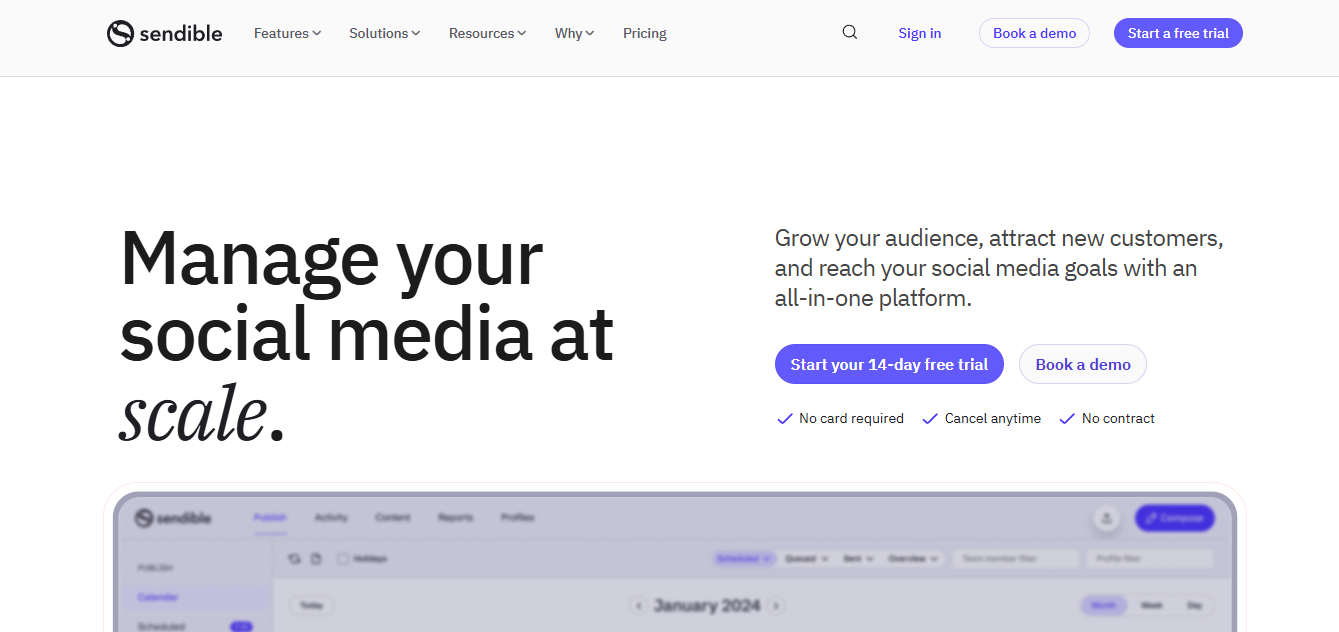The height and width of the screenshot is (632, 1339).
Task: Expand the Why dropdown menu
Action: (575, 33)
